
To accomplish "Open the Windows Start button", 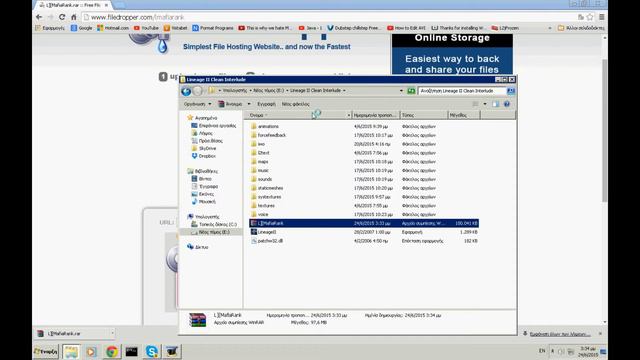I will (46, 351).
